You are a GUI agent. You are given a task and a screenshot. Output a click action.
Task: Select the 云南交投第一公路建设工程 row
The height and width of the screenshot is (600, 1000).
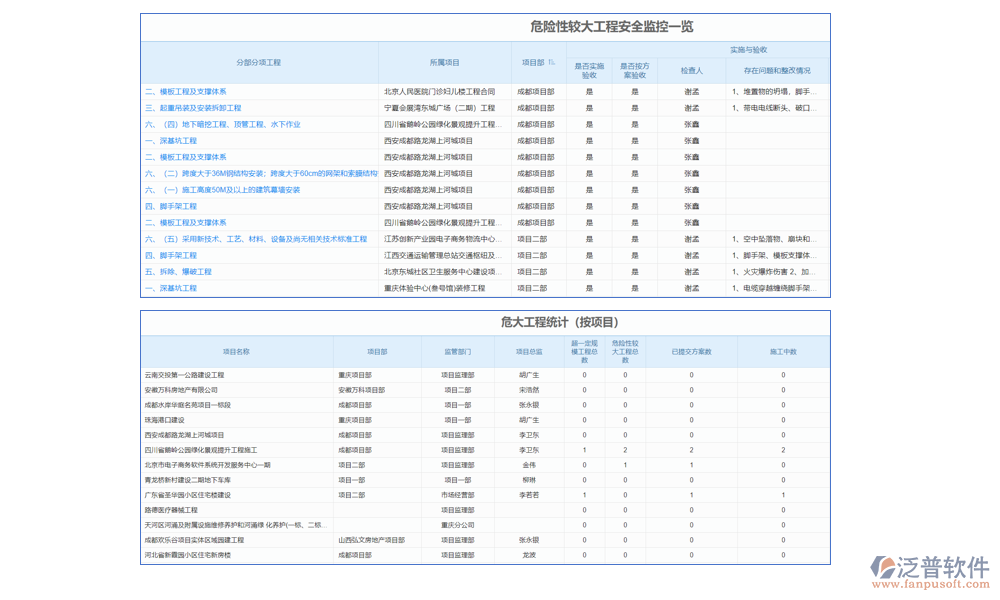click(x=184, y=375)
